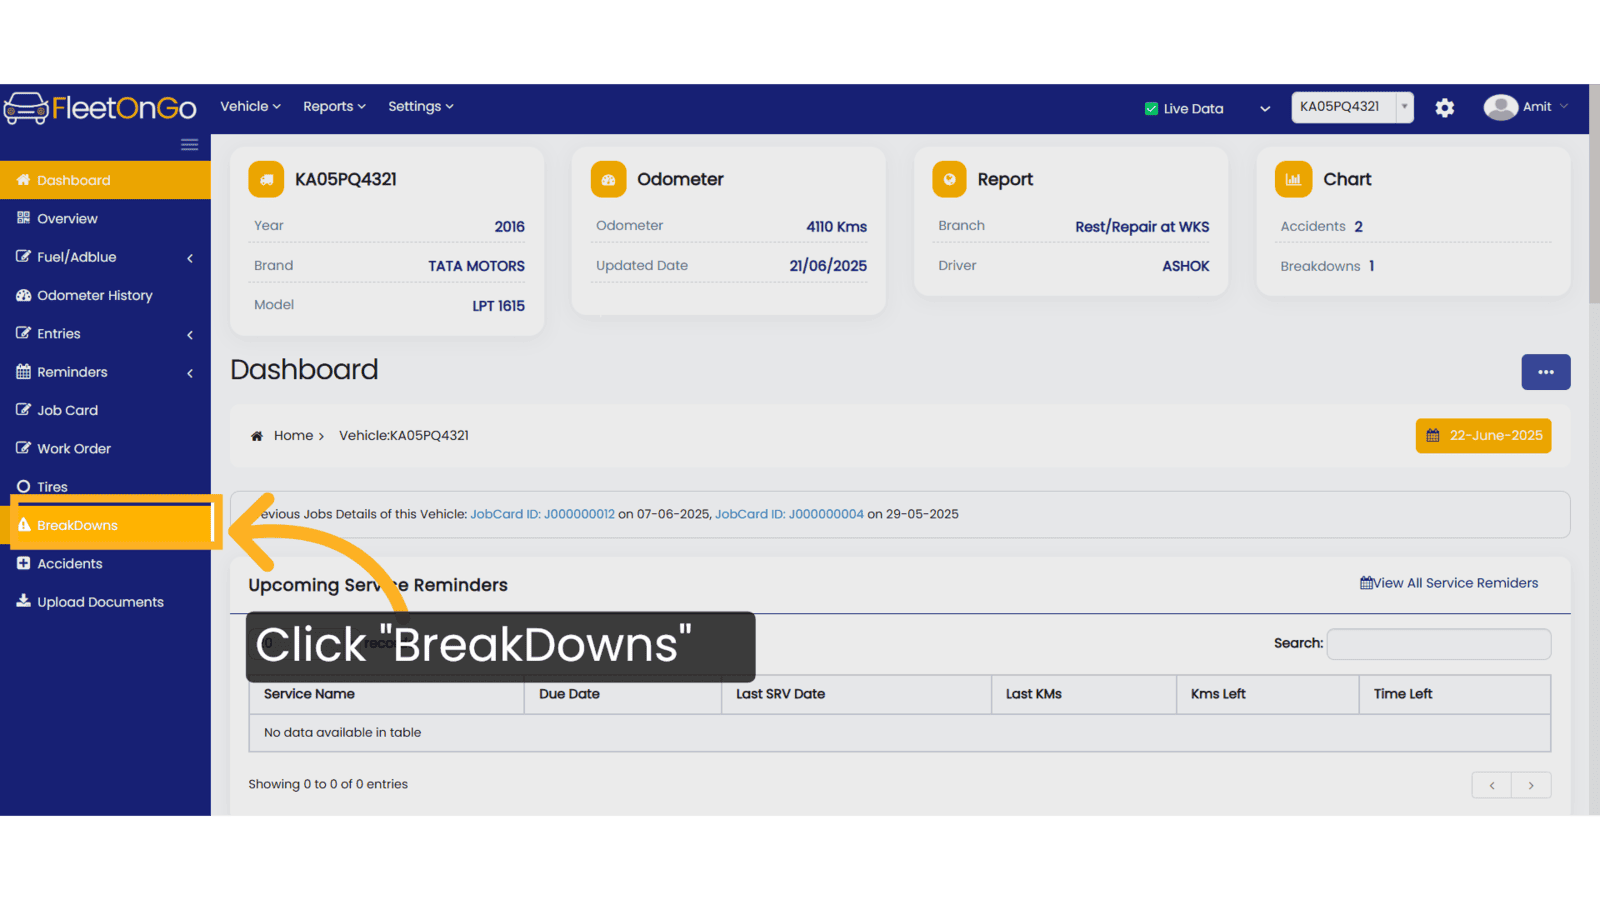Click the ASHOK driver name
Screen dimensions: 1600x900
1185,266
